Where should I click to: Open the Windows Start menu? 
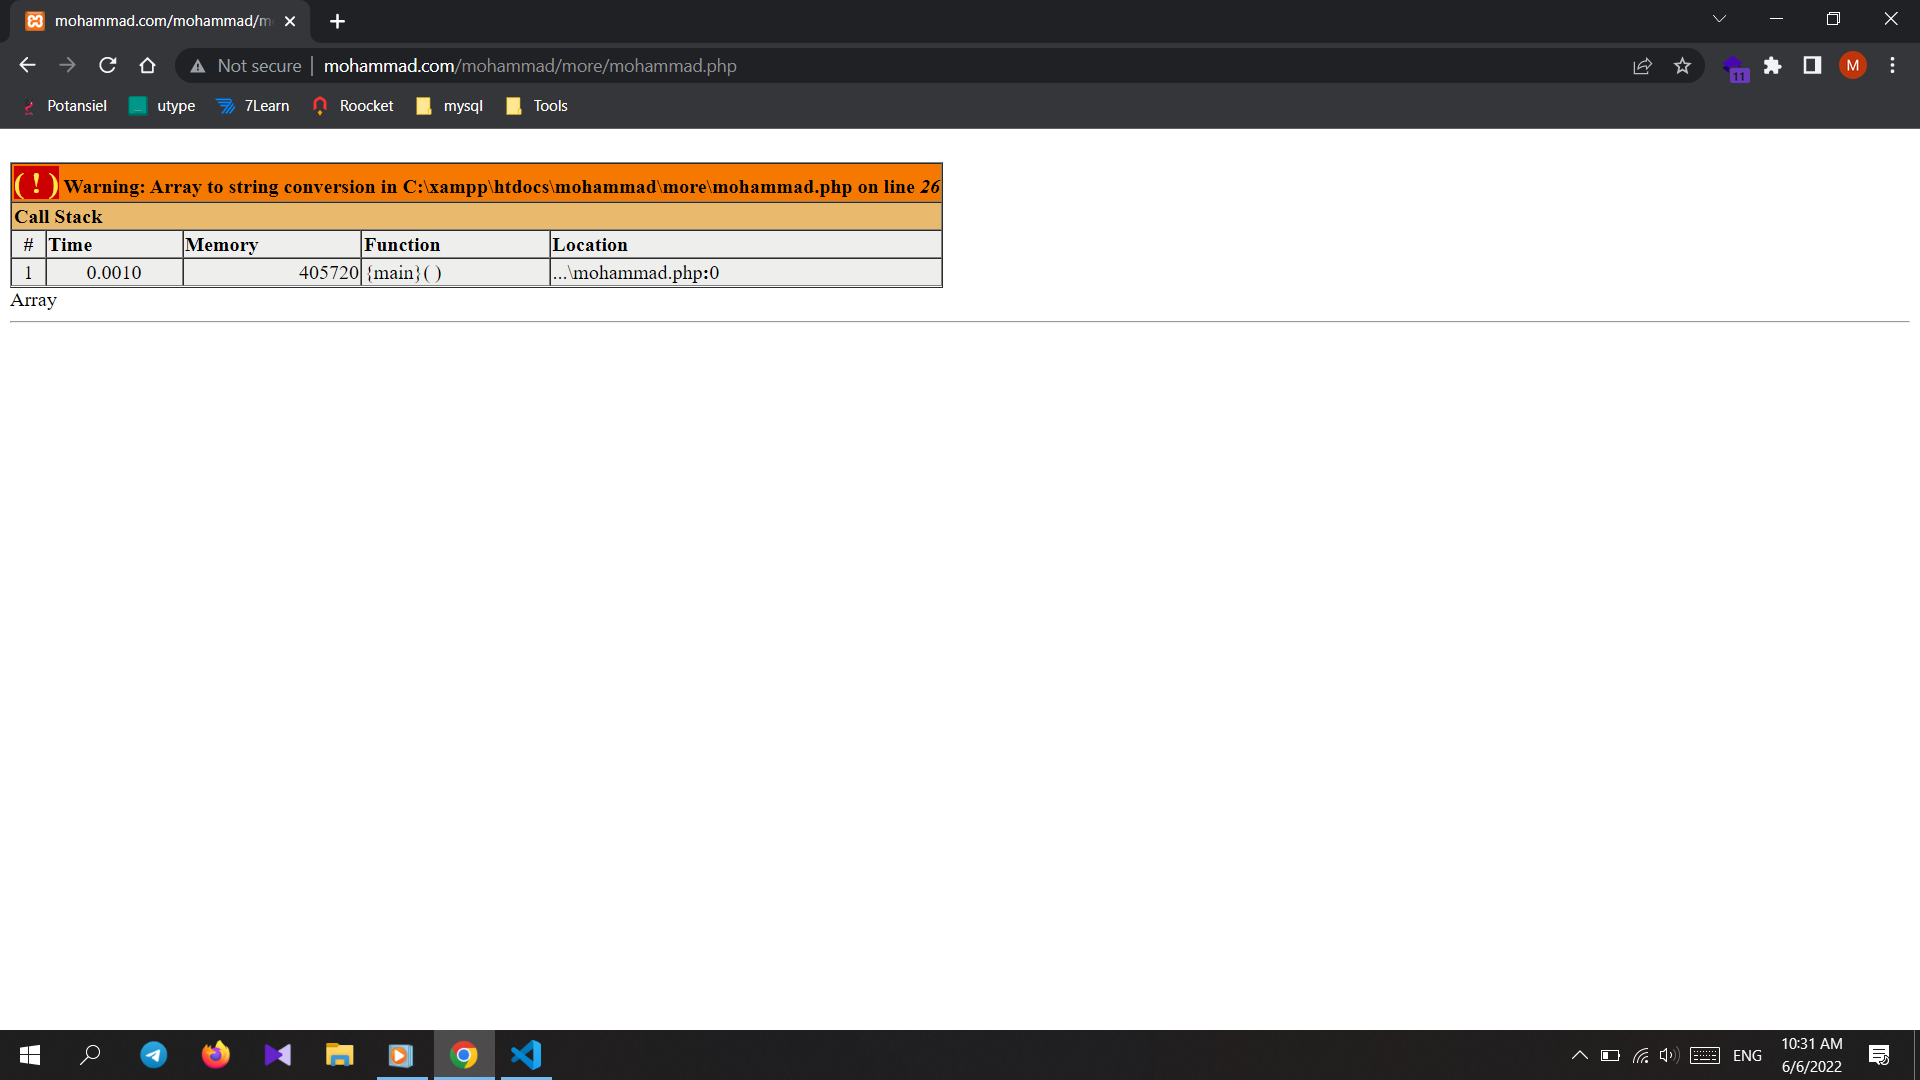[30, 1055]
